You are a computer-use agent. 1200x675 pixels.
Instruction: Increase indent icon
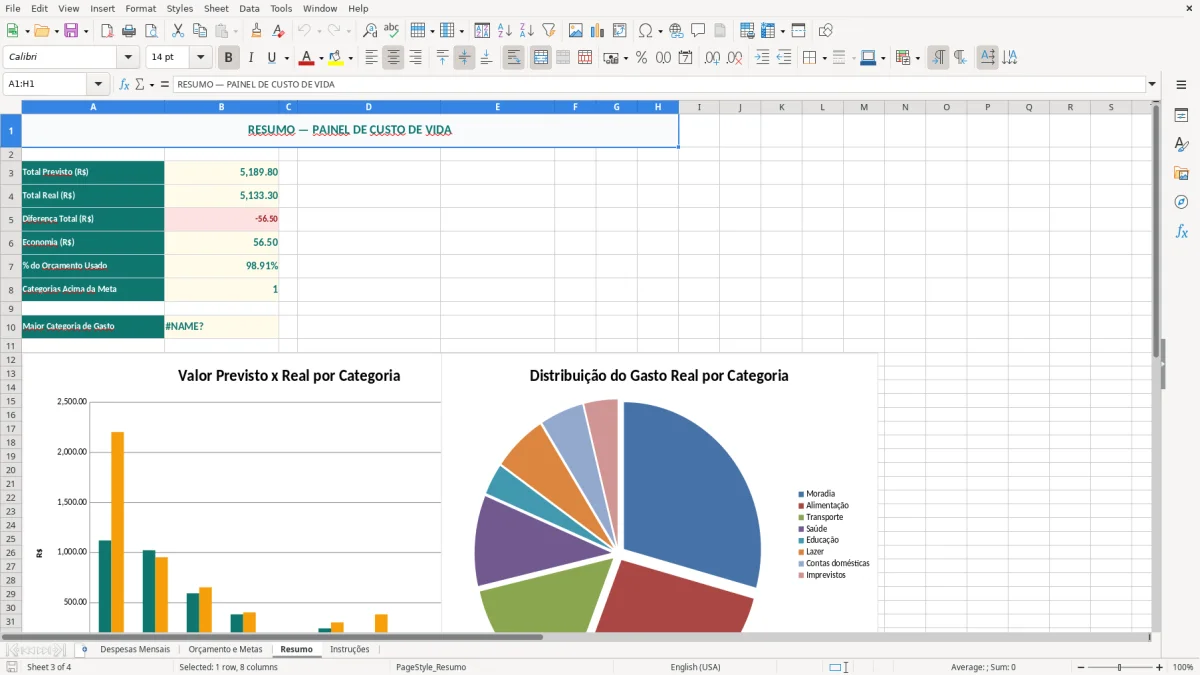[x=762, y=58]
